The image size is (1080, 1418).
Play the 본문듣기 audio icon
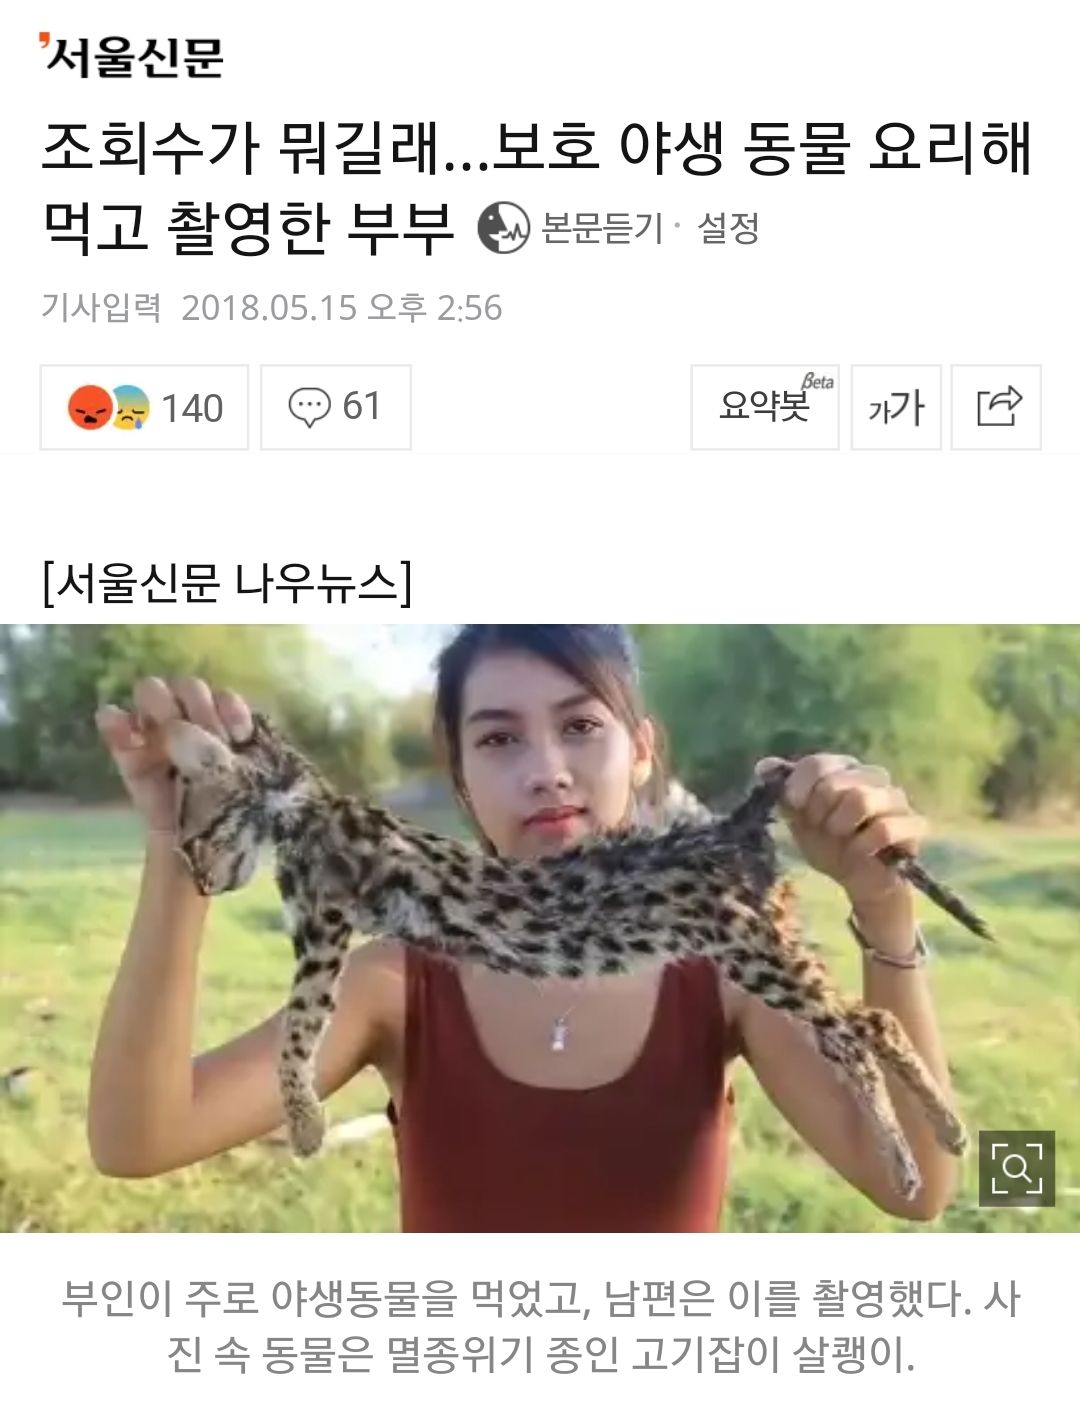[503, 227]
